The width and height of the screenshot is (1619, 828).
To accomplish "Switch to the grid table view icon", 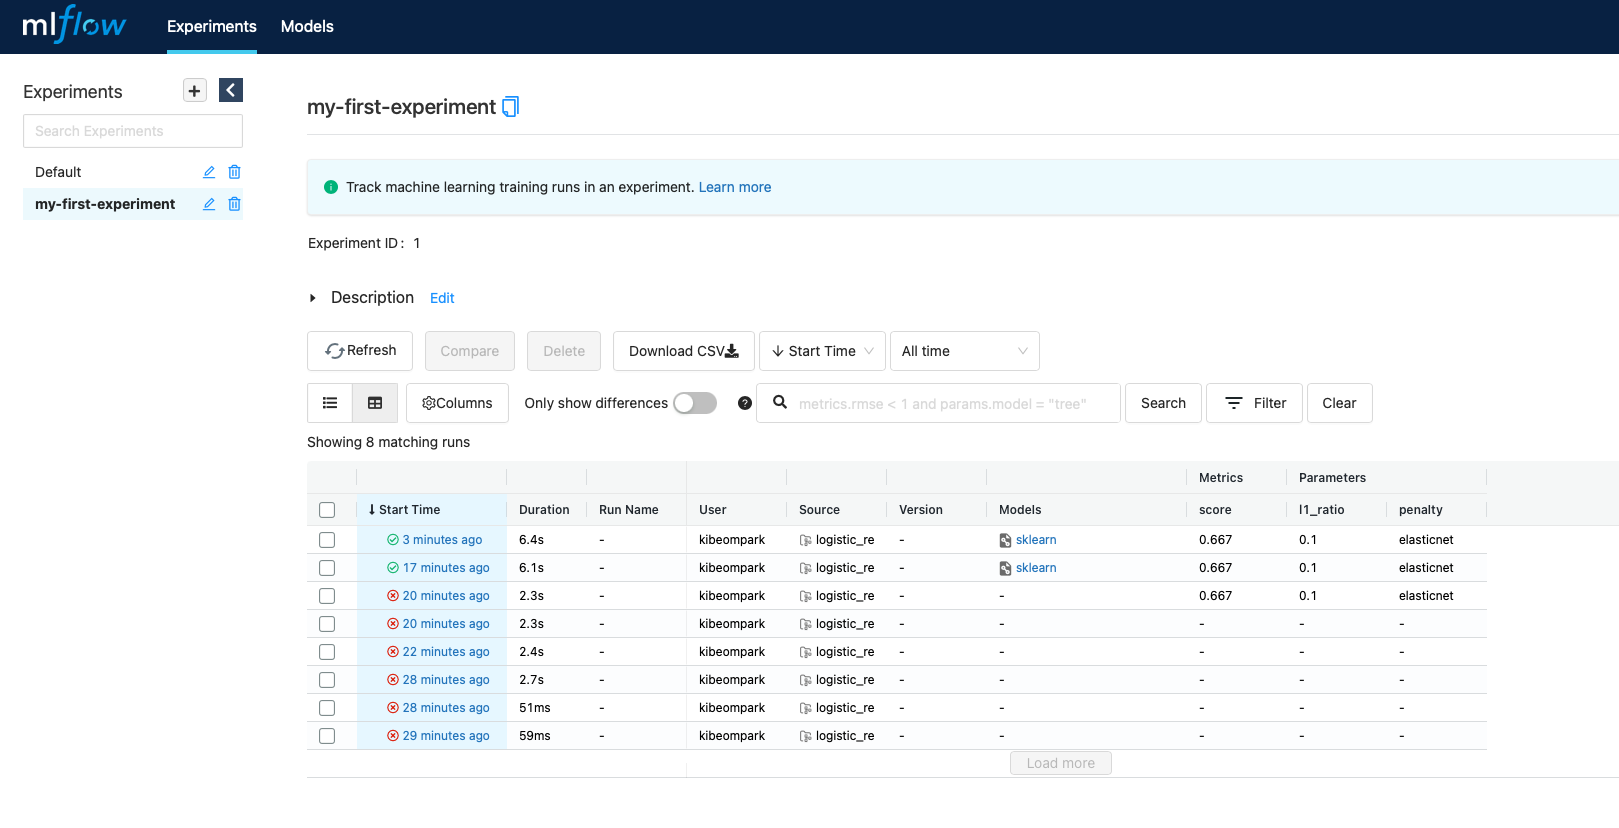I will click(375, 403).
